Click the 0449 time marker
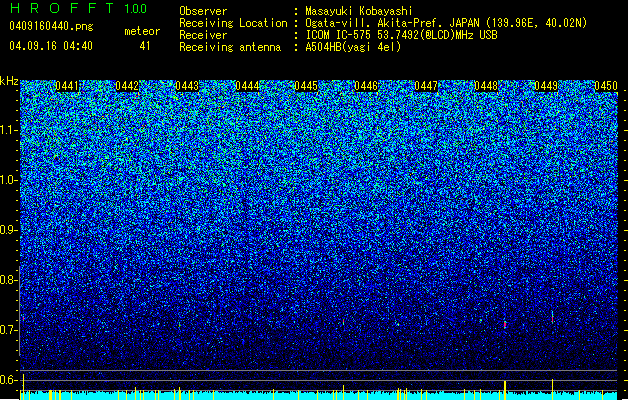This screenshot has height=400, width=629. pos(546,86)
